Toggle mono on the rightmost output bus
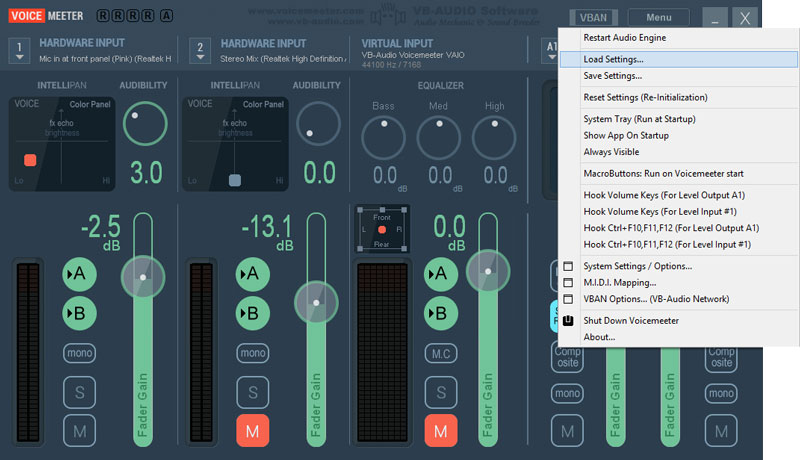 (721, 393)
